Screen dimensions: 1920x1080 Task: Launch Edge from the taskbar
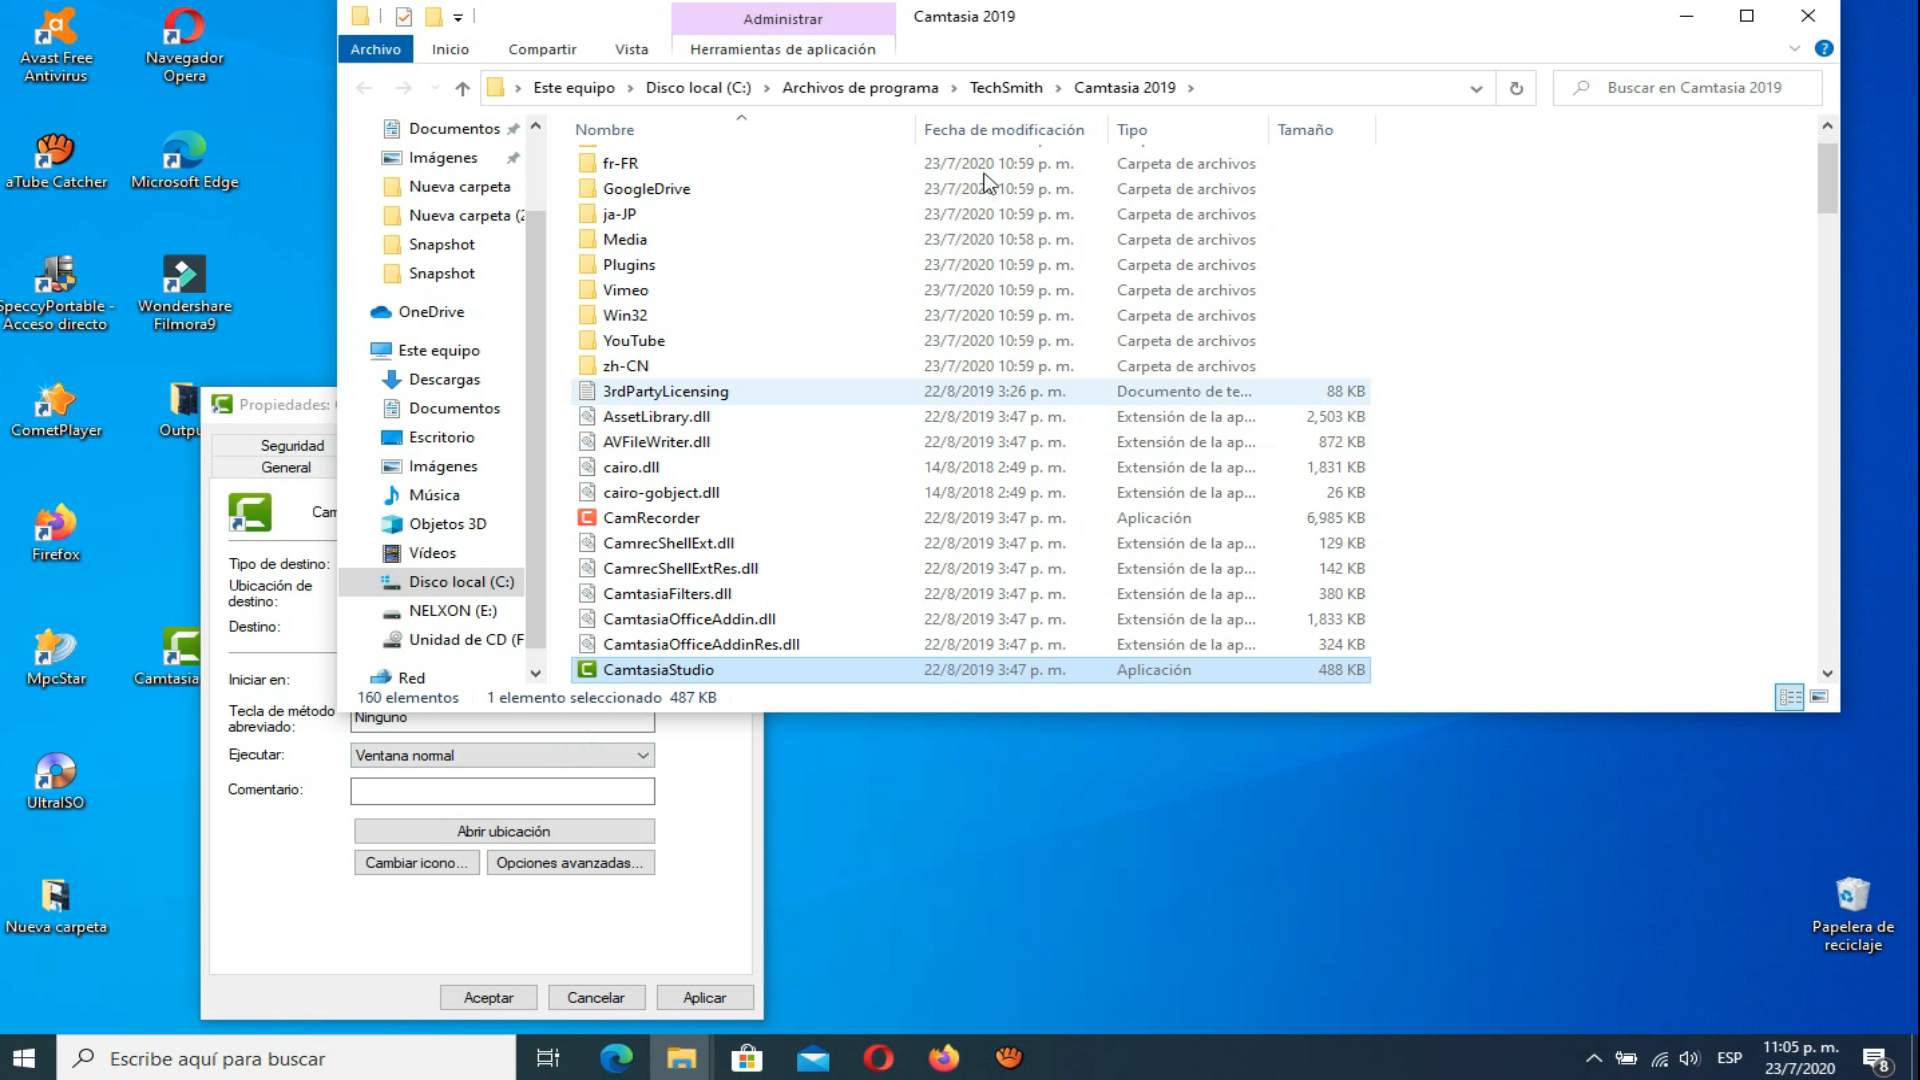point(616,1058)
